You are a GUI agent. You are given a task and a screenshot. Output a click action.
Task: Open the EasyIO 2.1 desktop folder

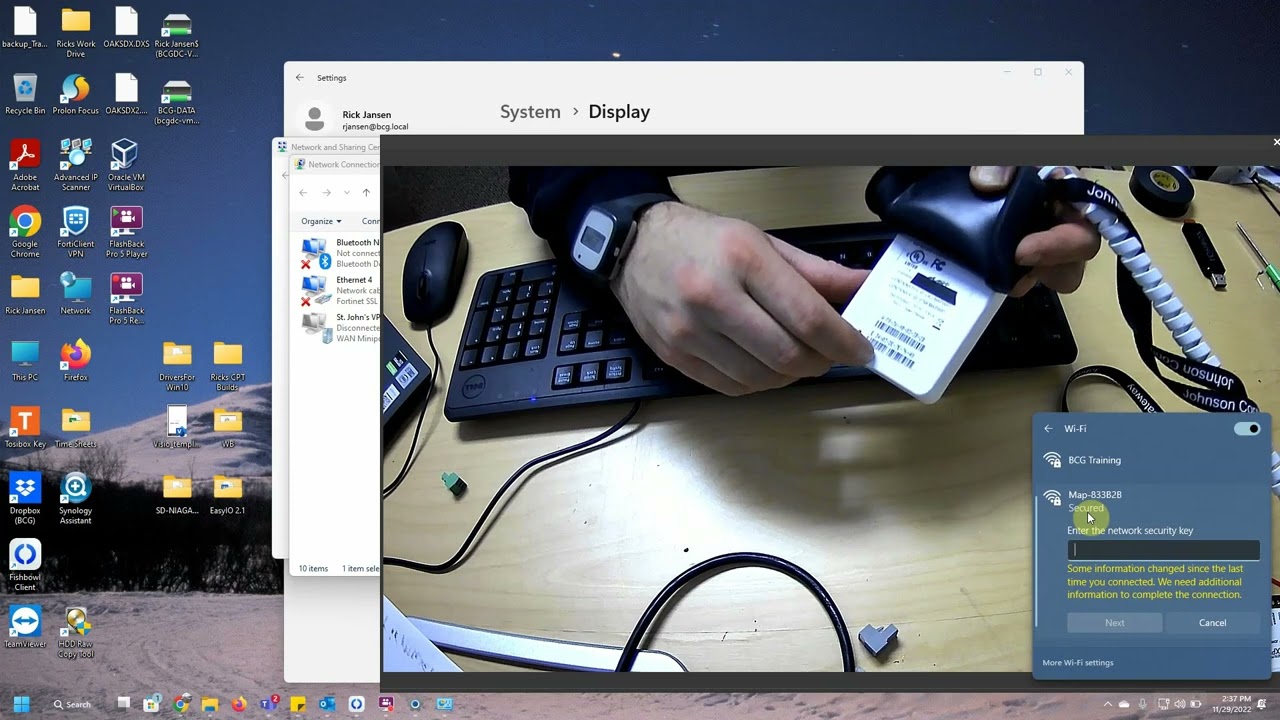coord(227,495)
